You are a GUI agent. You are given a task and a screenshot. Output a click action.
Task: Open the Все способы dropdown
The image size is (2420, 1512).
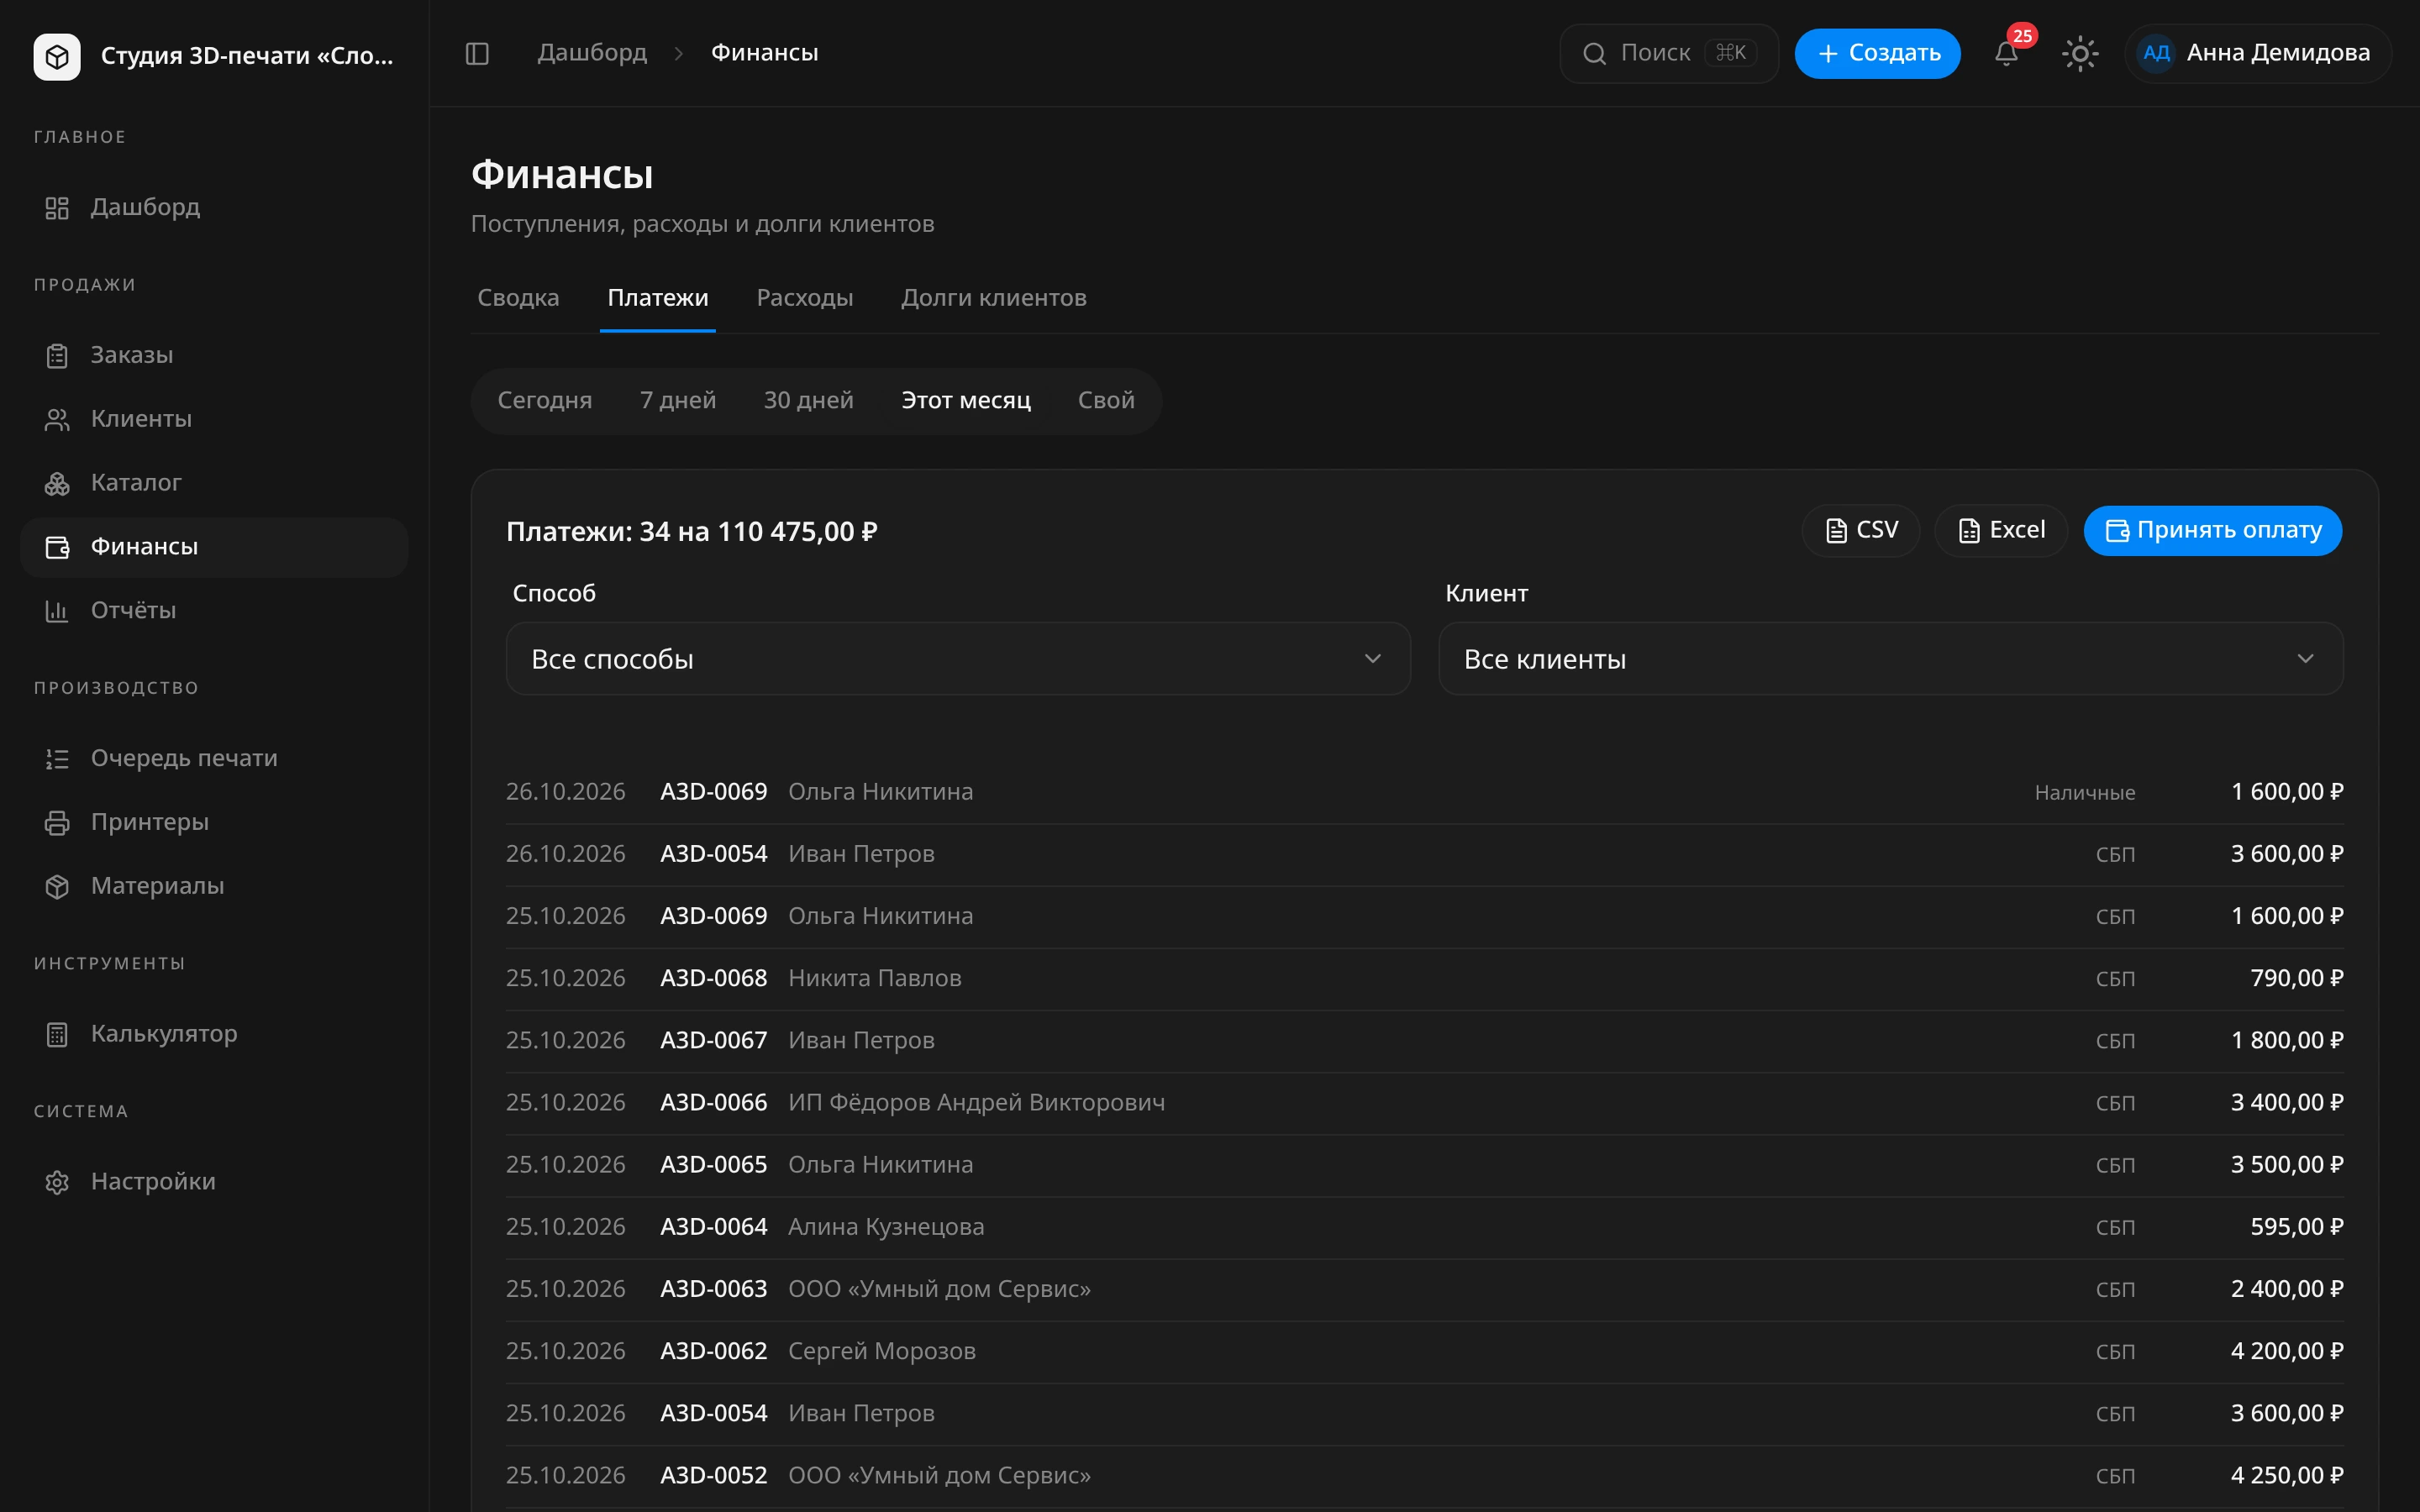[958, 659]
